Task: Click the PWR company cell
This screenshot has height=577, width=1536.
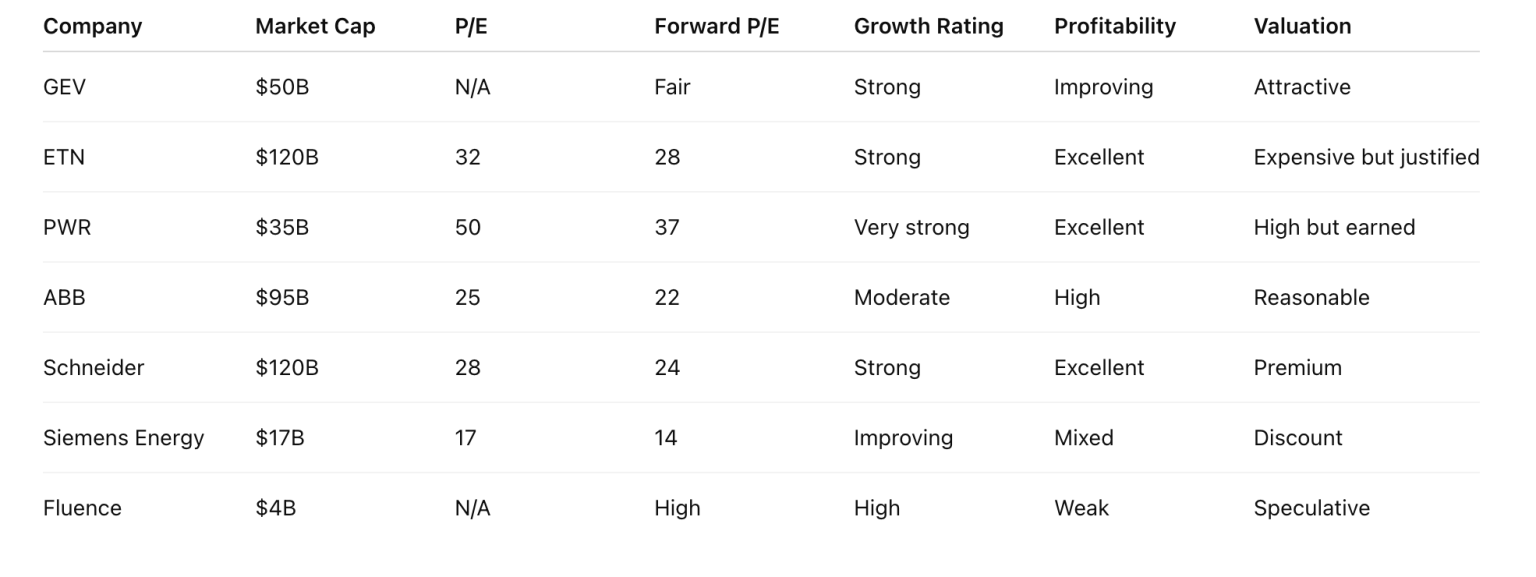Action: [x=67, y=227]
